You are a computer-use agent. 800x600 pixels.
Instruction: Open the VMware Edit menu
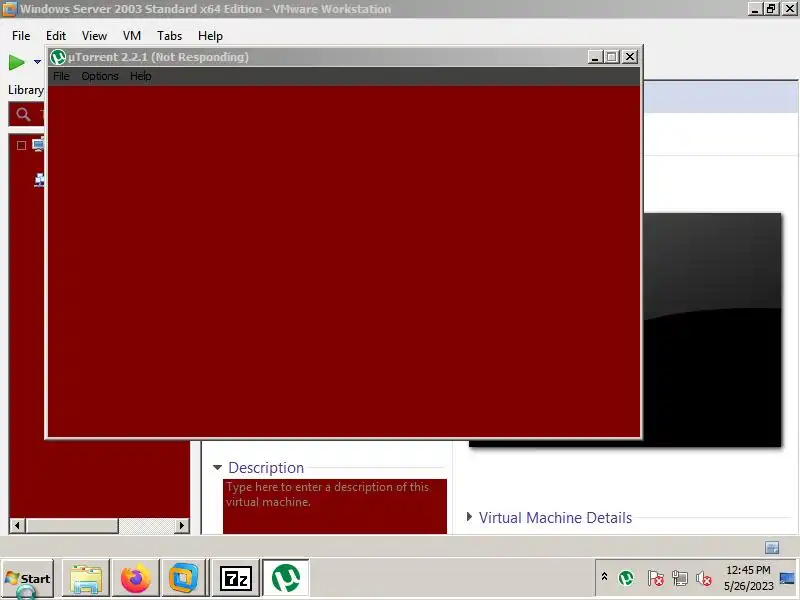pos(56,36)
